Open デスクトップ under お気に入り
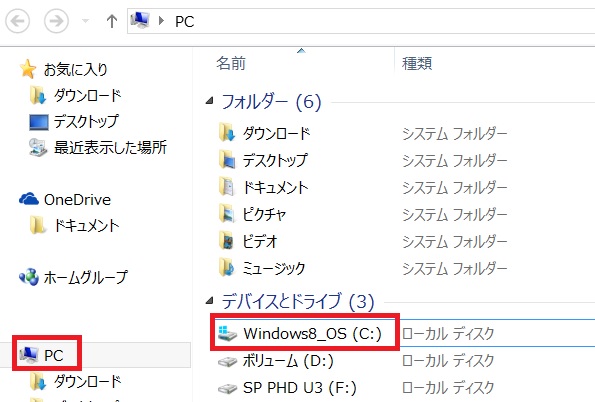Image resolution: width=595 pixels, height=402 pixels. [x=86, y=122]
